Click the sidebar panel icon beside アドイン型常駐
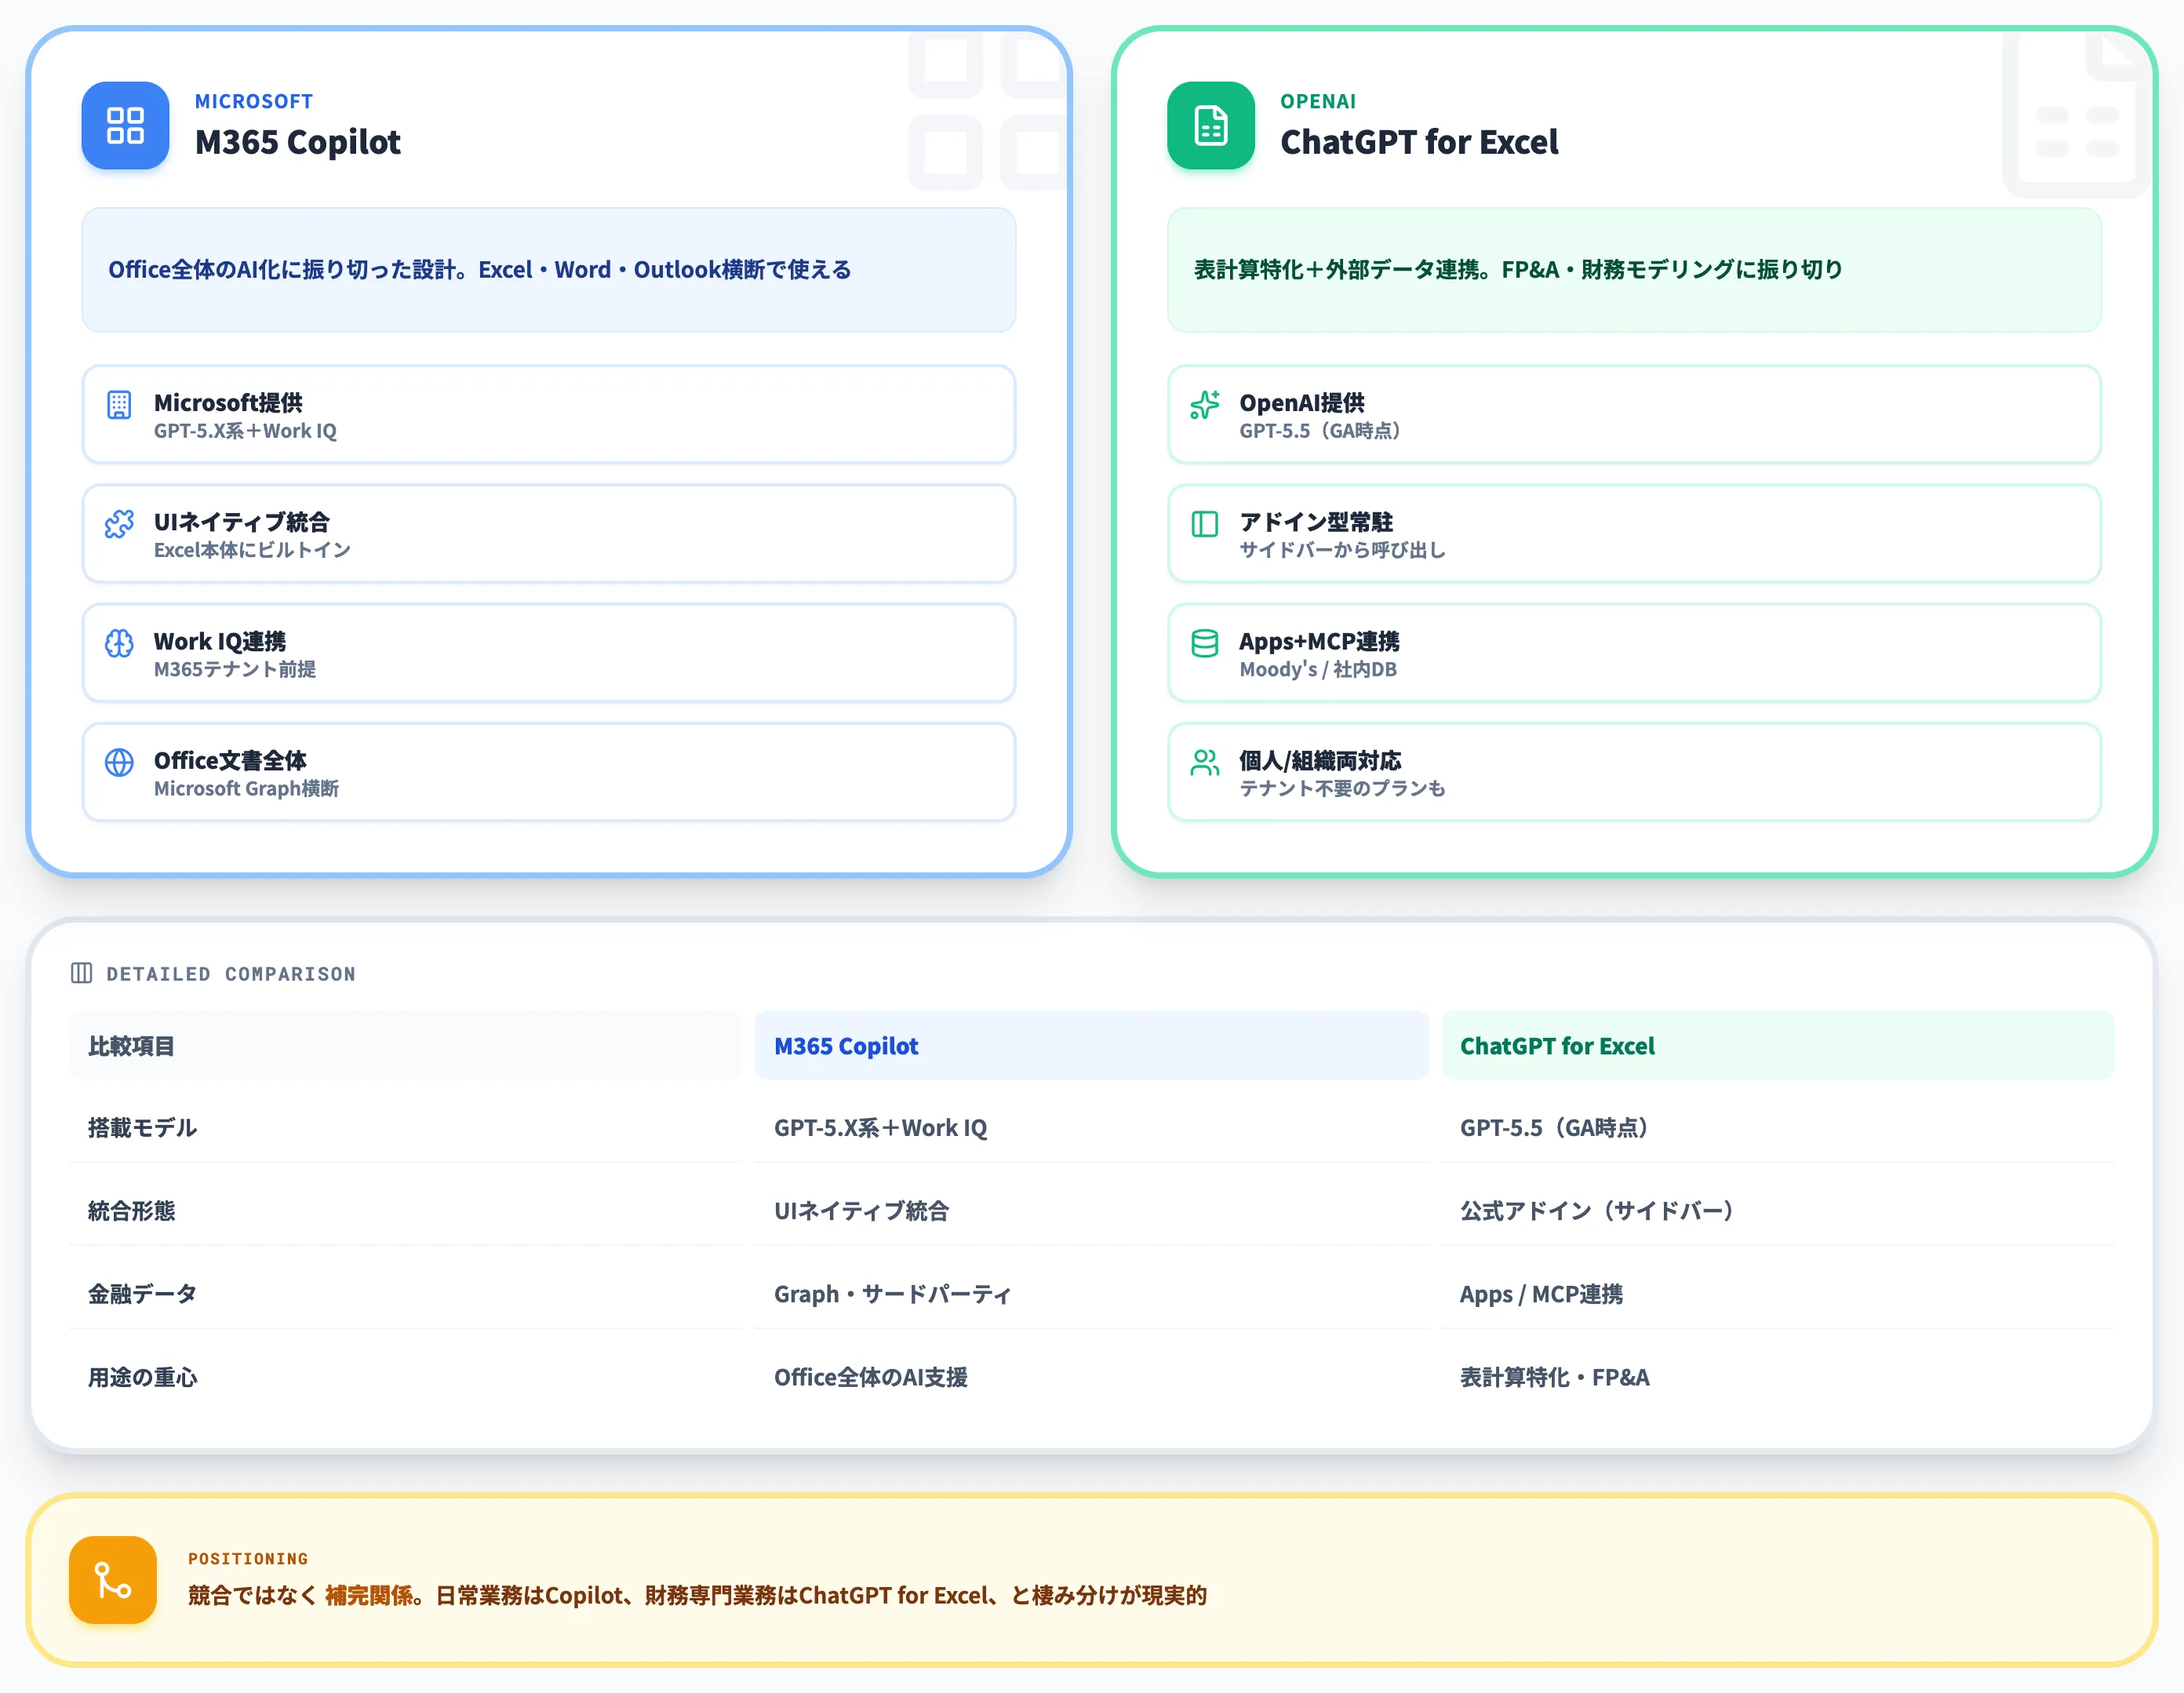The height and width of the screenshot is (1693, 2184). [1205, 524]
